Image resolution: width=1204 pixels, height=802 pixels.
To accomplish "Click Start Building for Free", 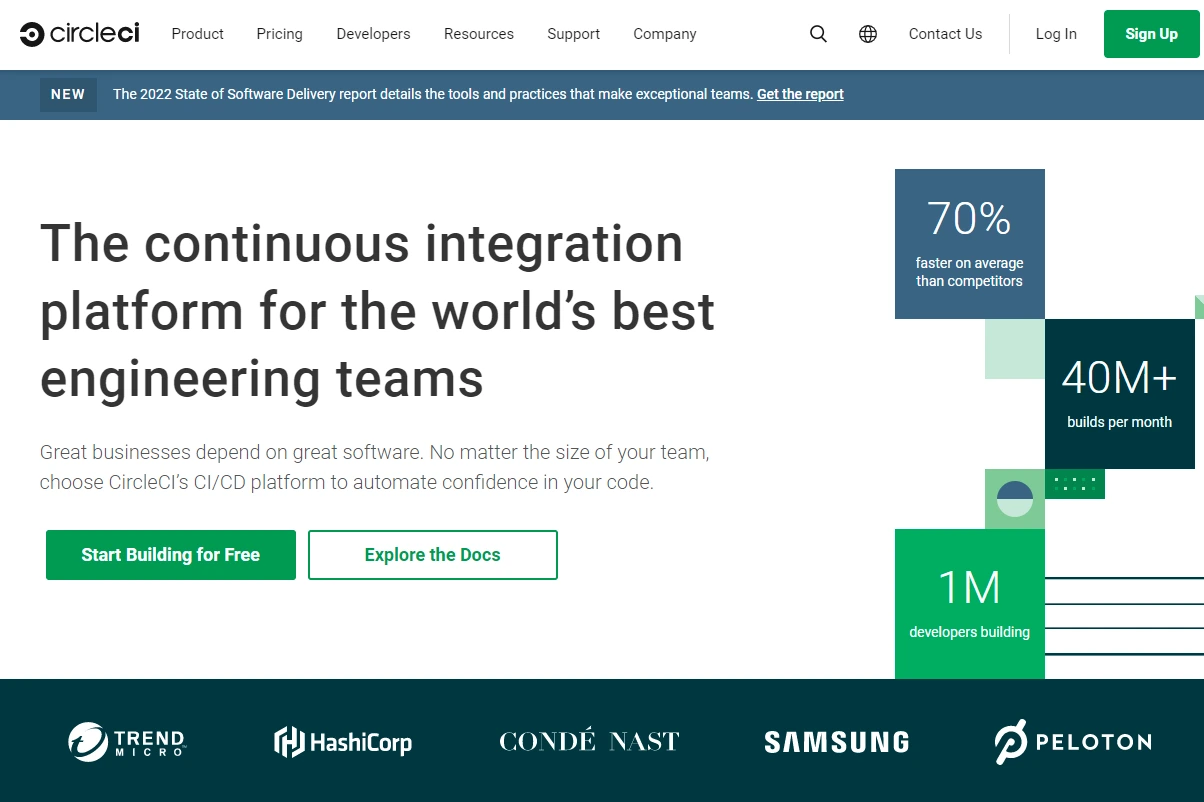I will click(171, 555).
